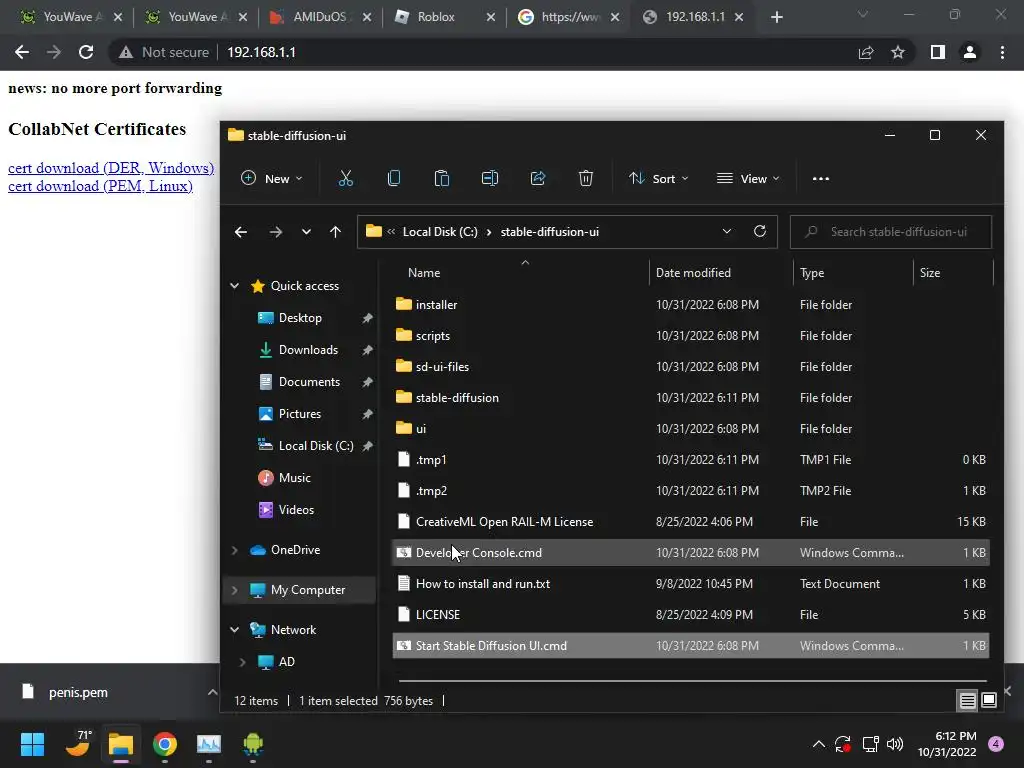Screen dimensions: 1024x768
Task: Reload the Chrome page
Action: coord(86,52)
